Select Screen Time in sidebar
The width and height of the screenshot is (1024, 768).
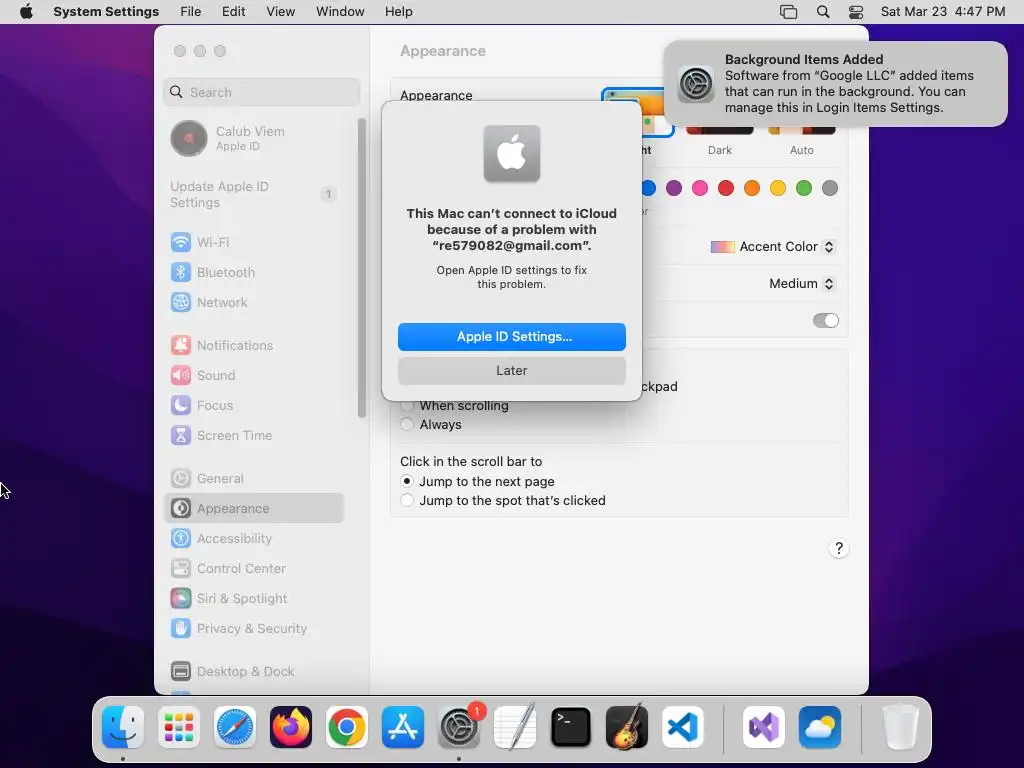[x=254, y=436]
